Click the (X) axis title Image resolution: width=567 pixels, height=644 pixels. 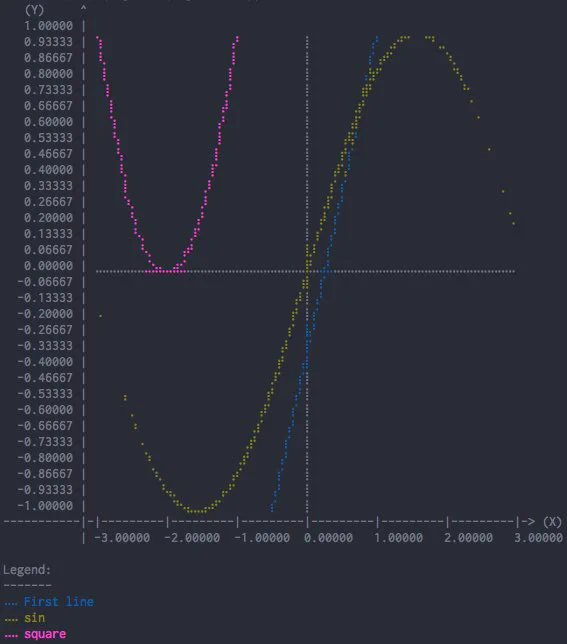tap(552, 522)
